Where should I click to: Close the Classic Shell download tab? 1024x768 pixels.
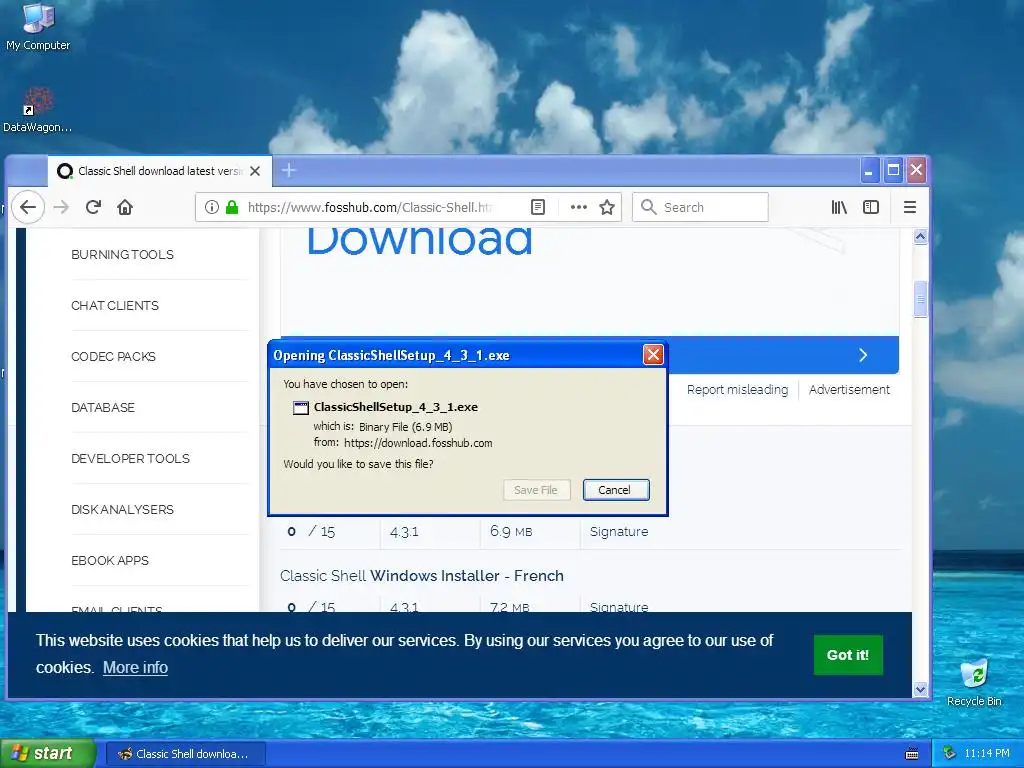point(255,171)
